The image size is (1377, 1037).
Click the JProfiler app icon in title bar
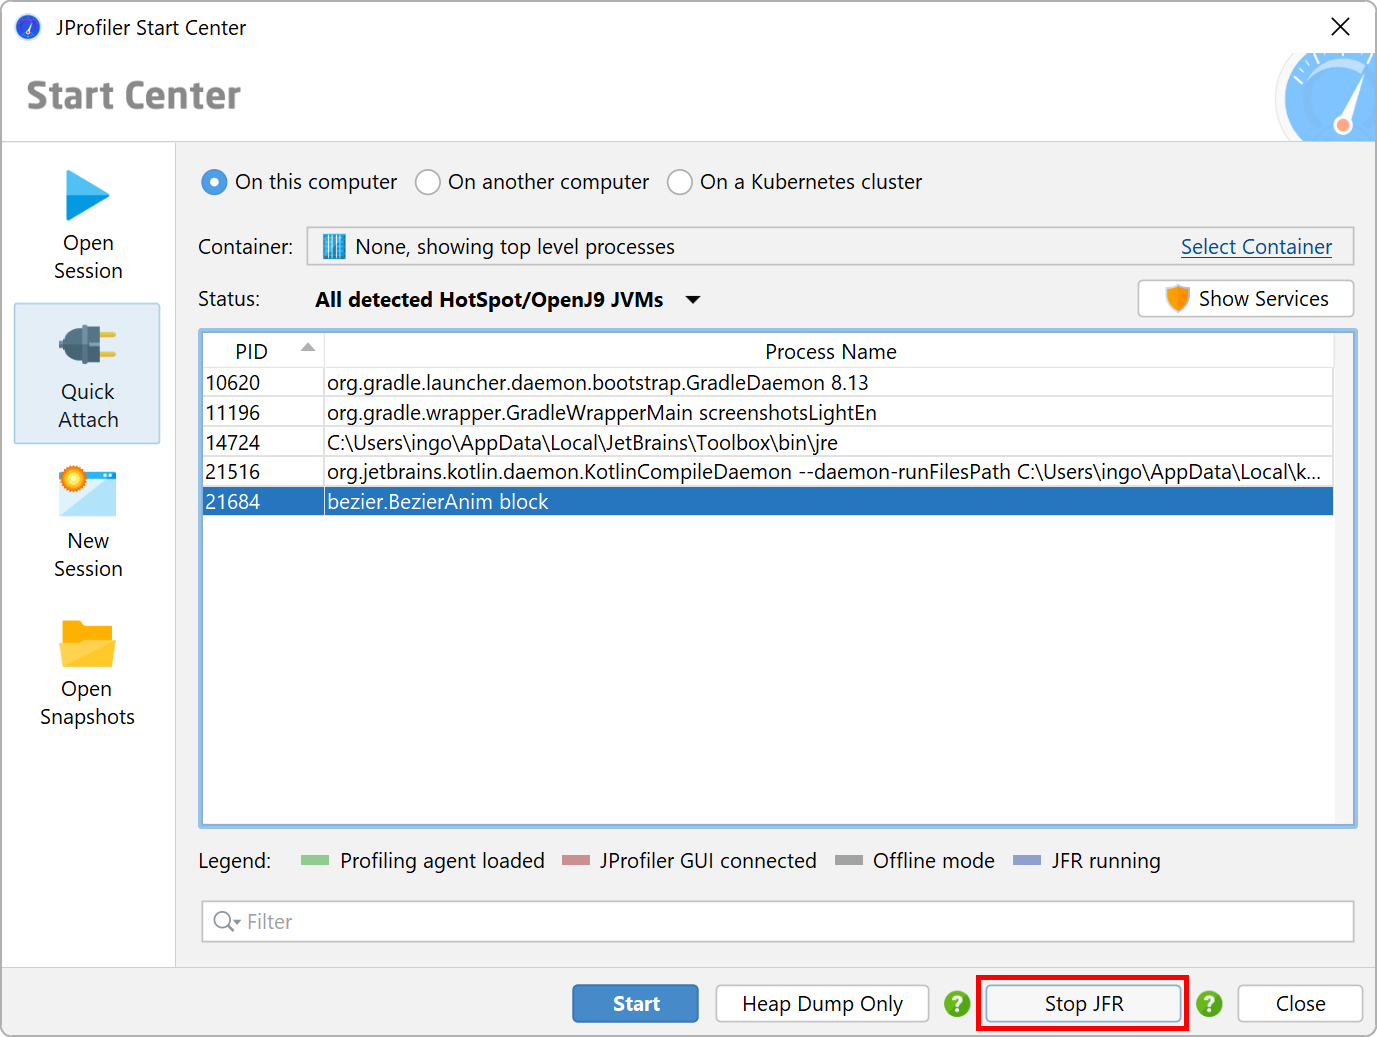(x=28, y=27)
